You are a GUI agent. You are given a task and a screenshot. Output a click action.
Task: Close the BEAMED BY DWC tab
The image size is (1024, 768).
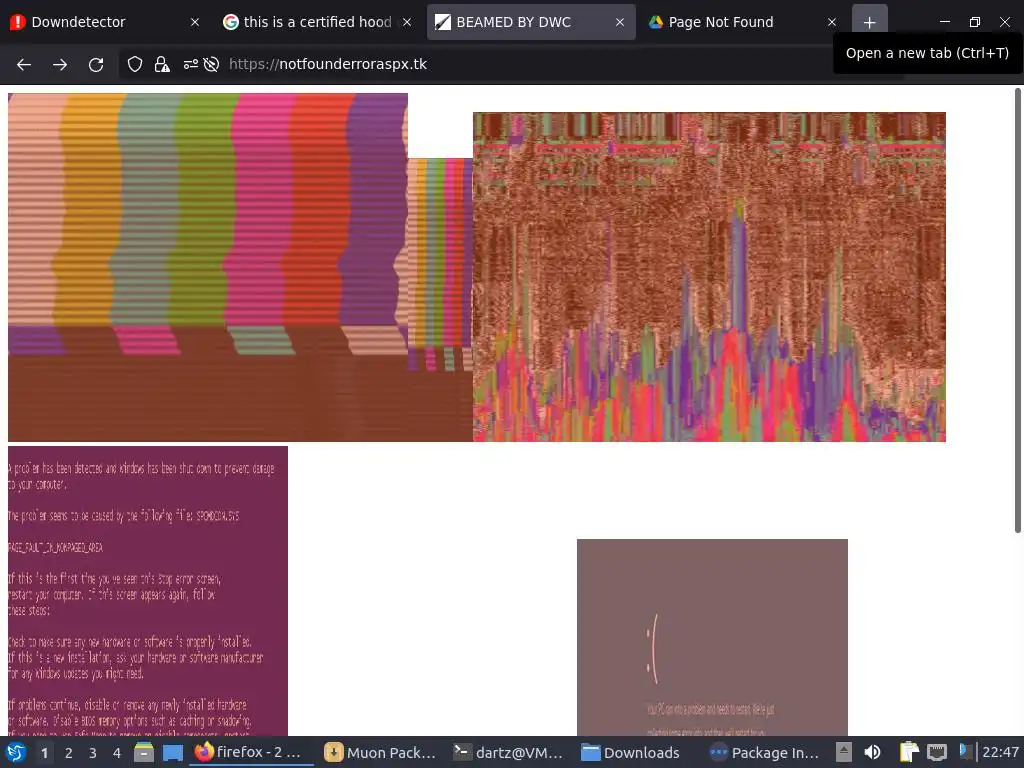620,22
